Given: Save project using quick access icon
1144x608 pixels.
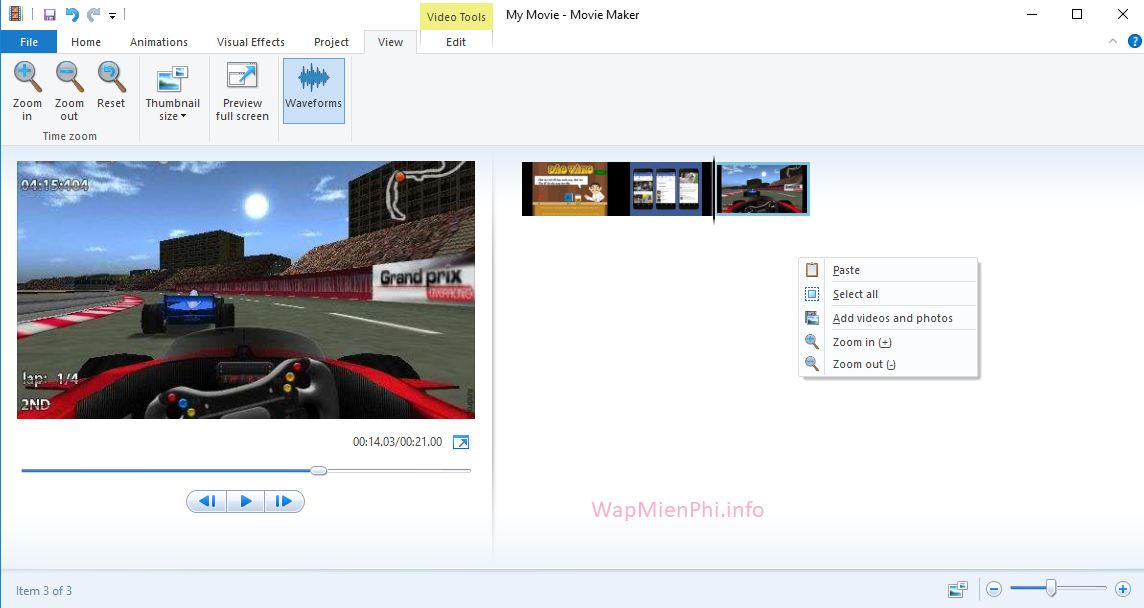Looking at the screenshot, I should click(50, 15).
